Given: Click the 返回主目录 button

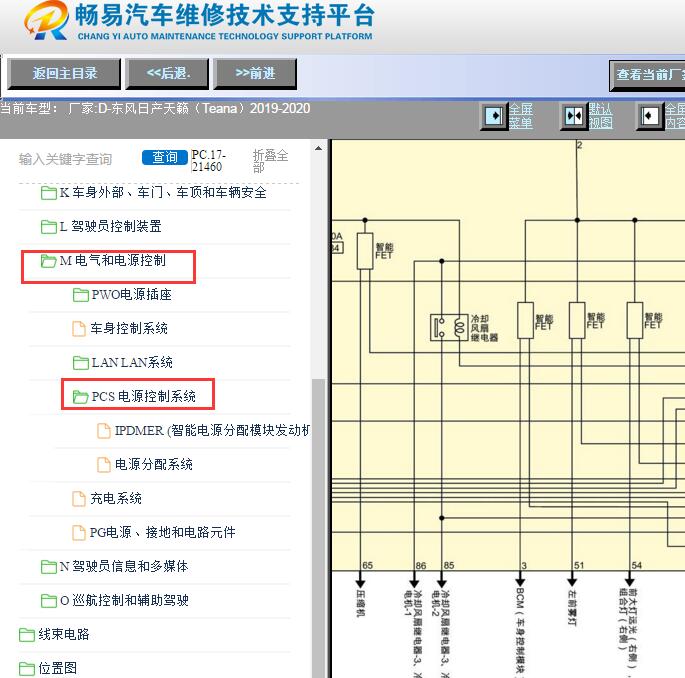Looking at the screenshot, I should coord(64,73).
